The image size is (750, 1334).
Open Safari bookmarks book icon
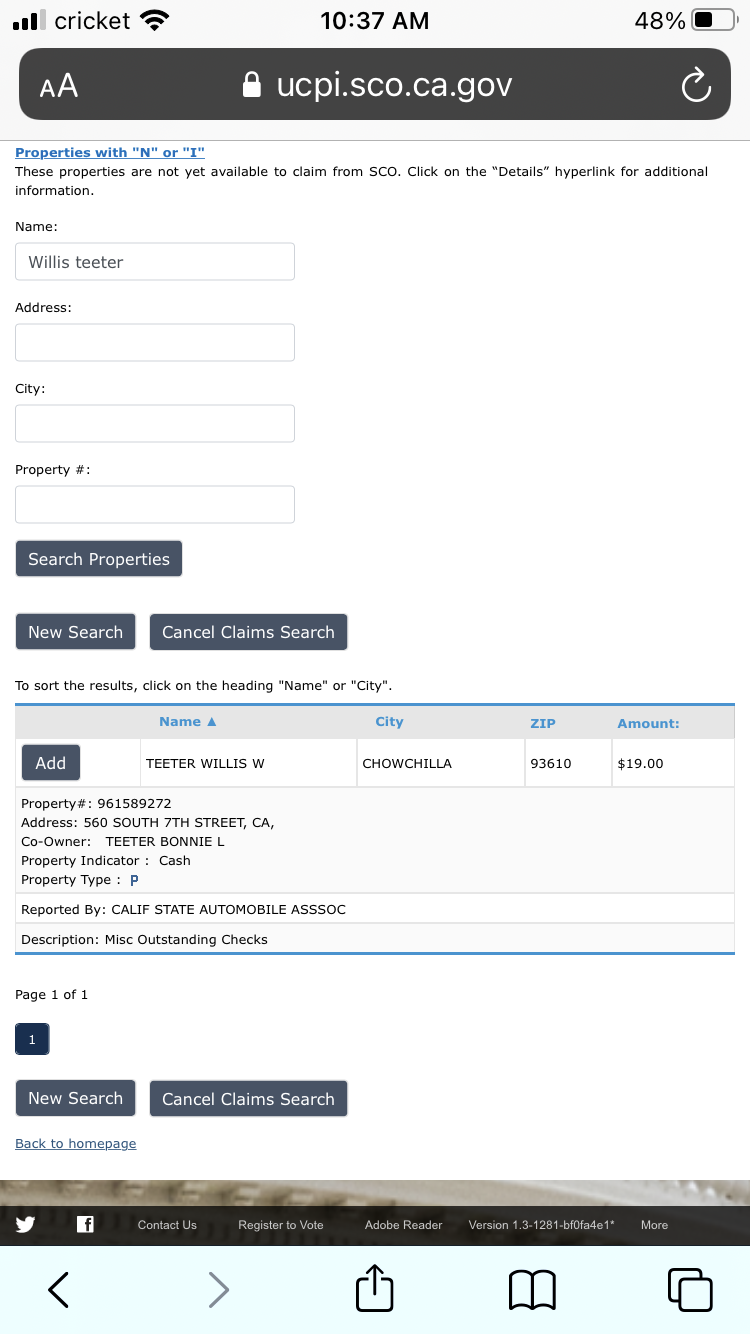tap(532, 1290)
